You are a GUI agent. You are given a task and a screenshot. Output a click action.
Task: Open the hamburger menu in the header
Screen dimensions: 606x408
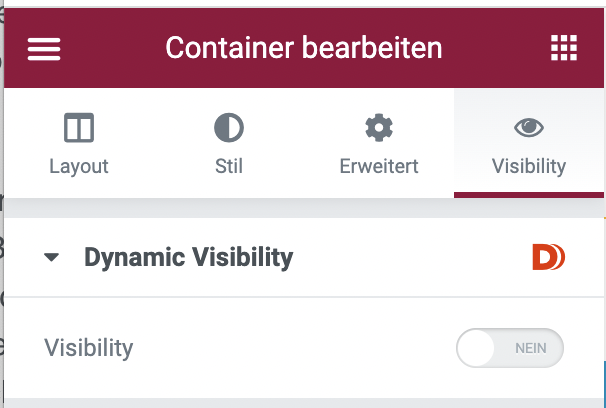[44, 49]
